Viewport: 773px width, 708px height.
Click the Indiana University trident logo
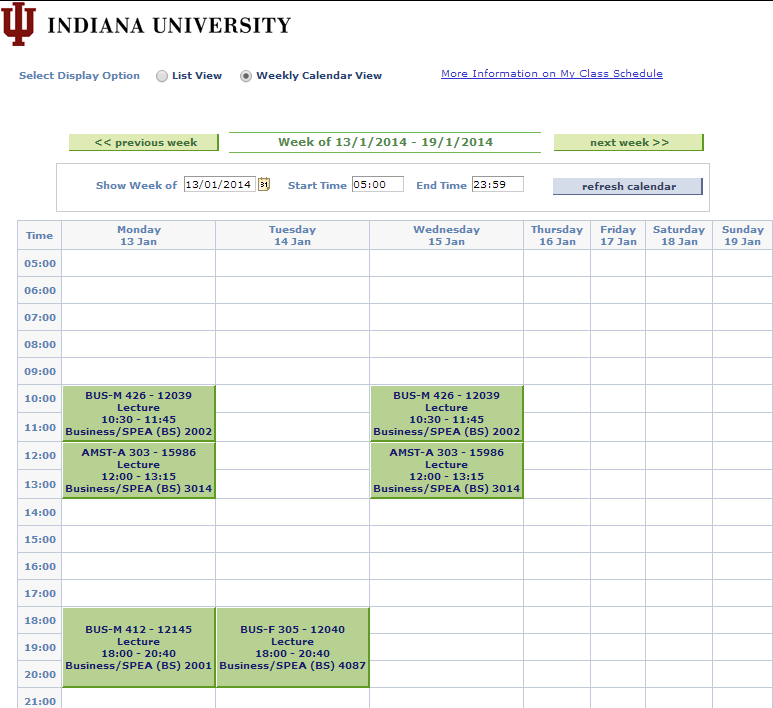18,24
